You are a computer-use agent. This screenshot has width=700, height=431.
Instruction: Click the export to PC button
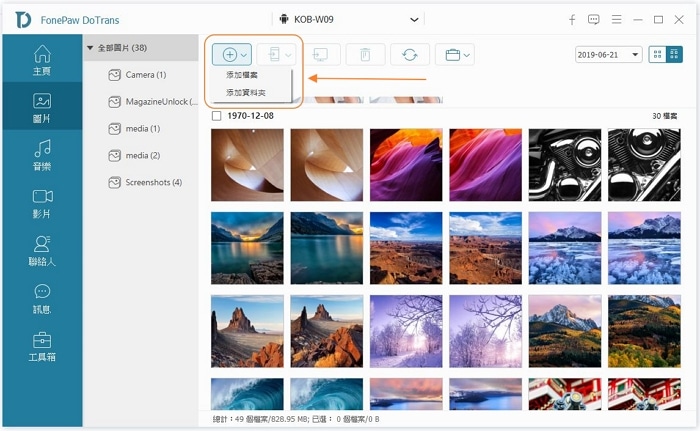[320, 55]
